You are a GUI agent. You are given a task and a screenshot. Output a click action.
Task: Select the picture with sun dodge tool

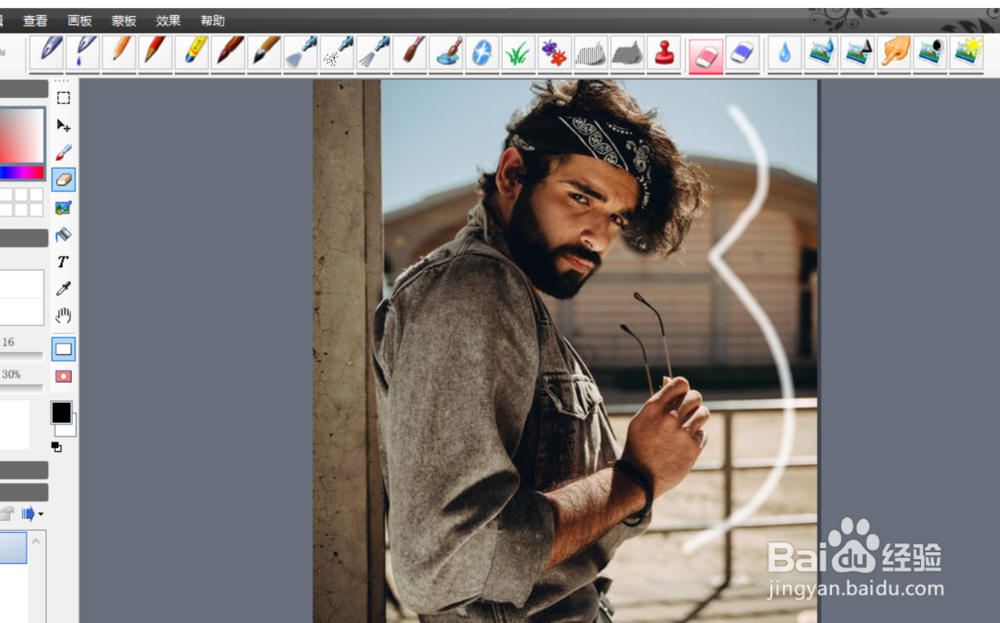point(967,54)
